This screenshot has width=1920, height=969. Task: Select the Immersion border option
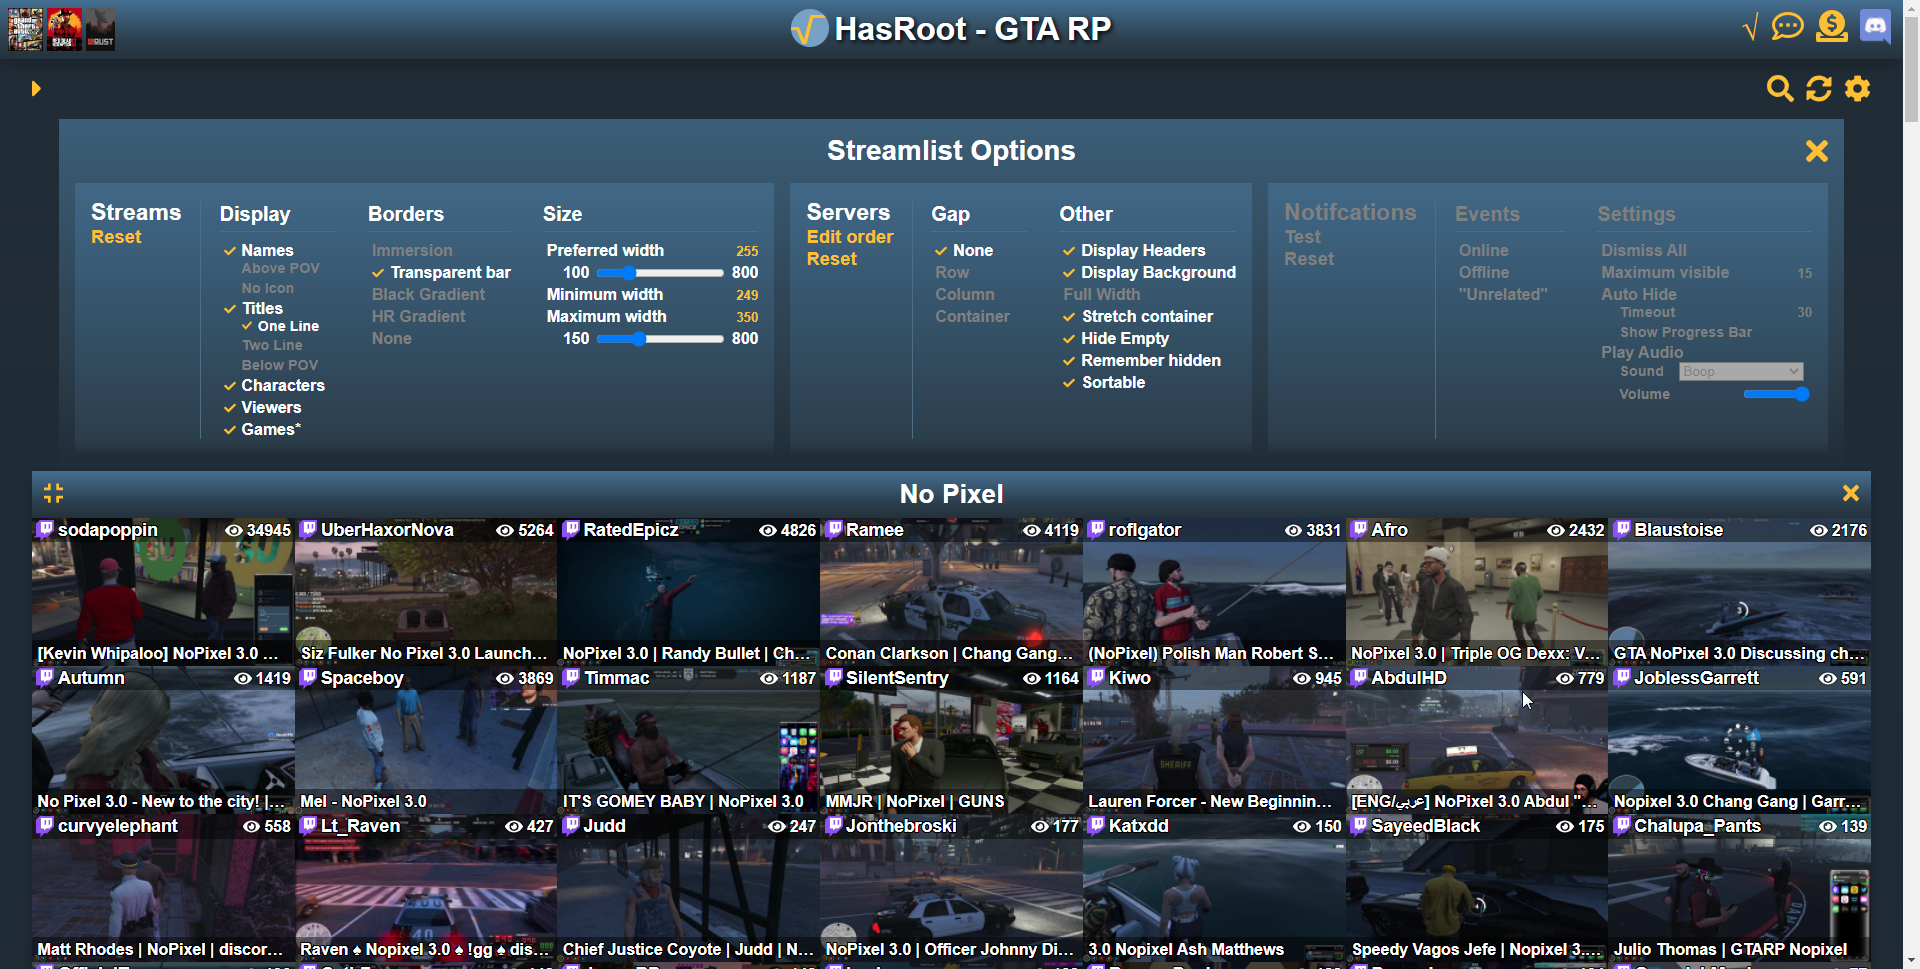coord(412,251)
